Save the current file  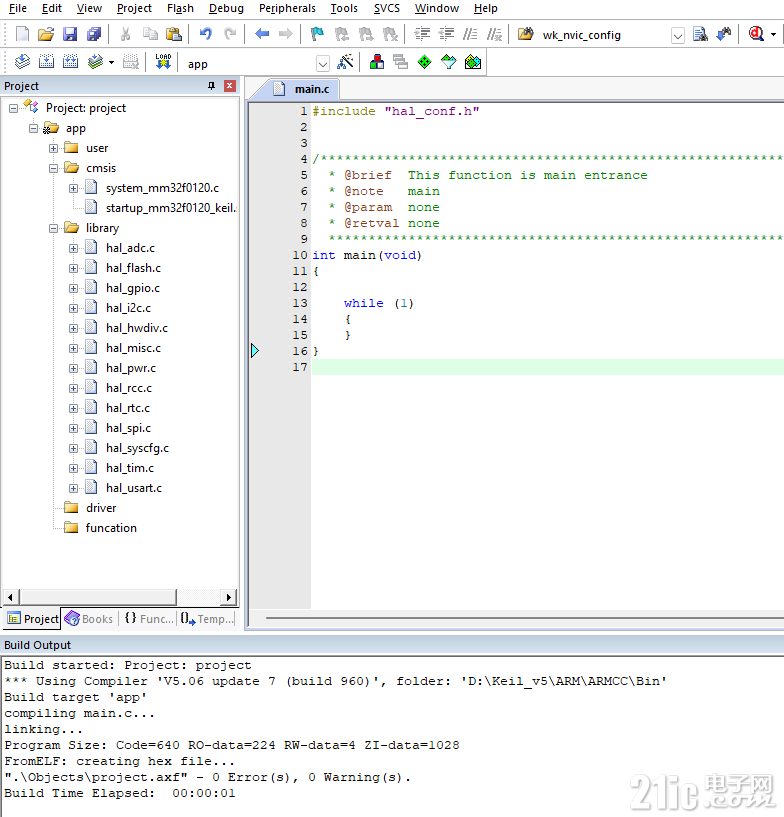coord(70,34)
